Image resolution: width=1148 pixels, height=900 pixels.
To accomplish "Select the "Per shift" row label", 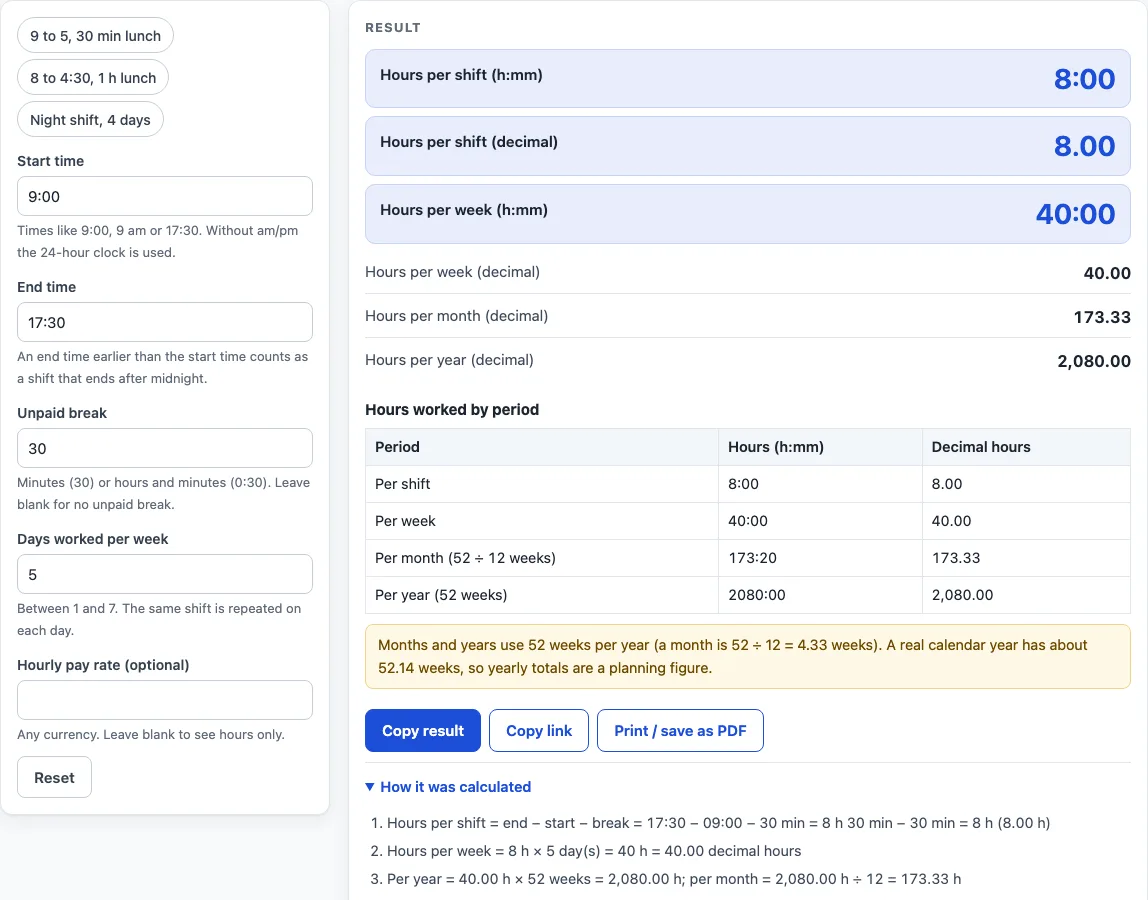I will 403,484.
